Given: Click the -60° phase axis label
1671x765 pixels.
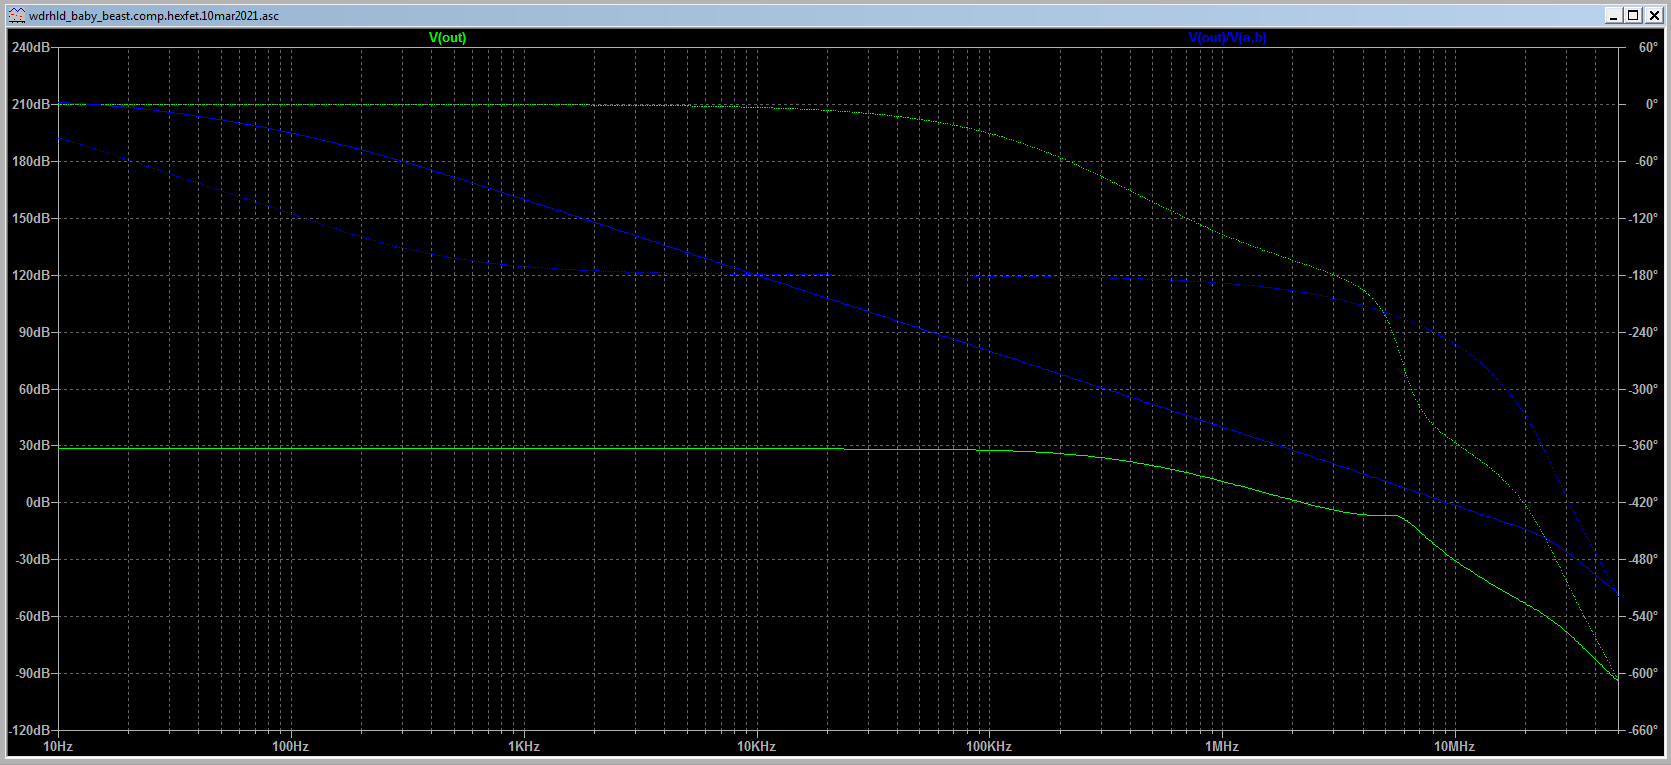Looking at the screenshot, I should (1646, 162).
